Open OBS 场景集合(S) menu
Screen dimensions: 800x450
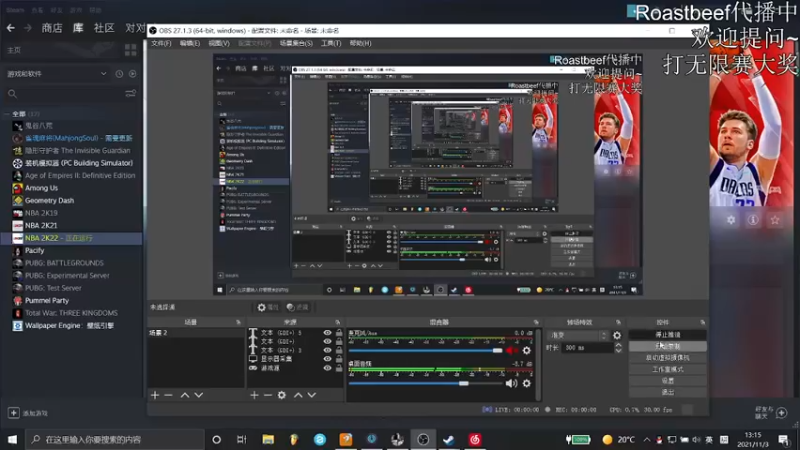tap(296, 43)
